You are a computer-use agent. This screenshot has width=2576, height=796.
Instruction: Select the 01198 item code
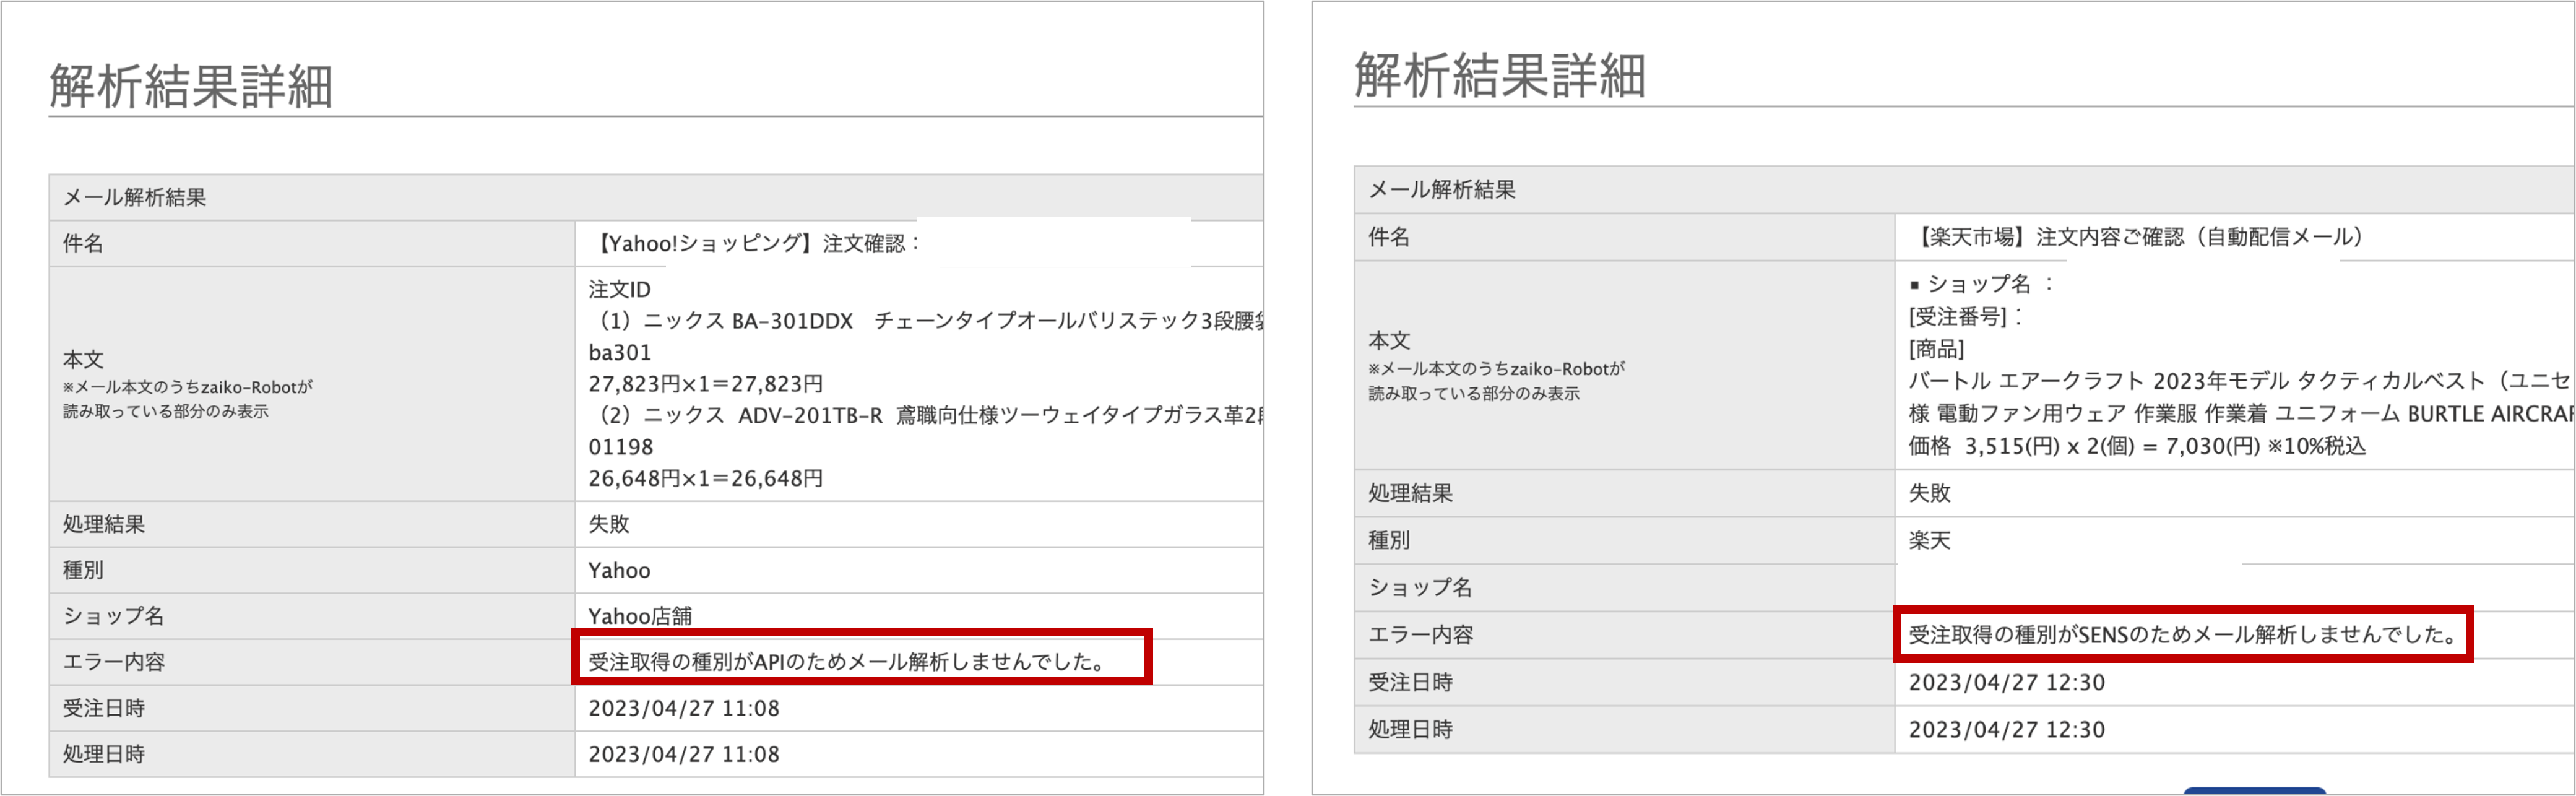tap(620, 447)
